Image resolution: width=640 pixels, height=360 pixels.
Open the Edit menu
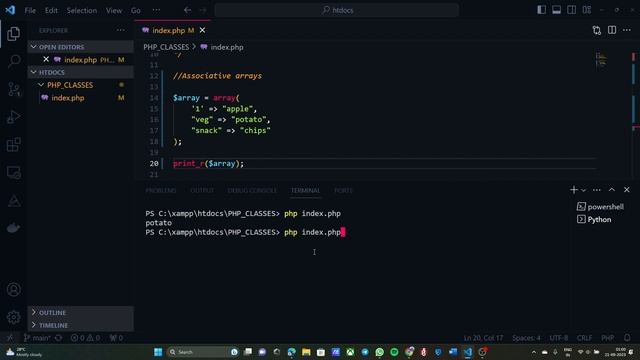(51, 10)
